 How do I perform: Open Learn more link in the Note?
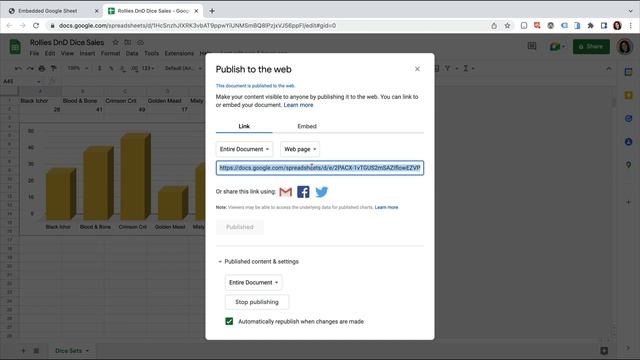pyautogui.click(x=386, y=207)
